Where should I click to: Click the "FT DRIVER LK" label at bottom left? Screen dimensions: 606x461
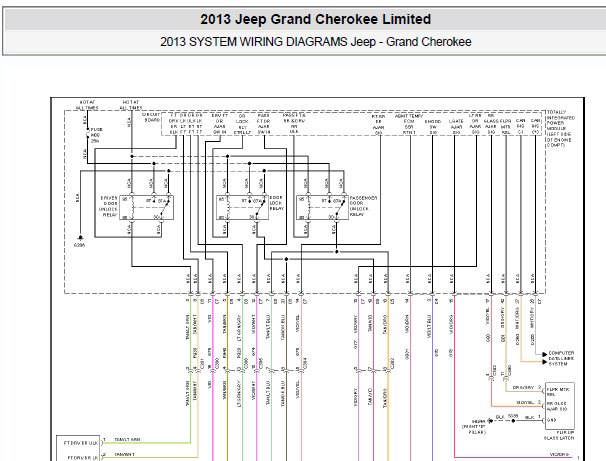(x=82, y=458)
